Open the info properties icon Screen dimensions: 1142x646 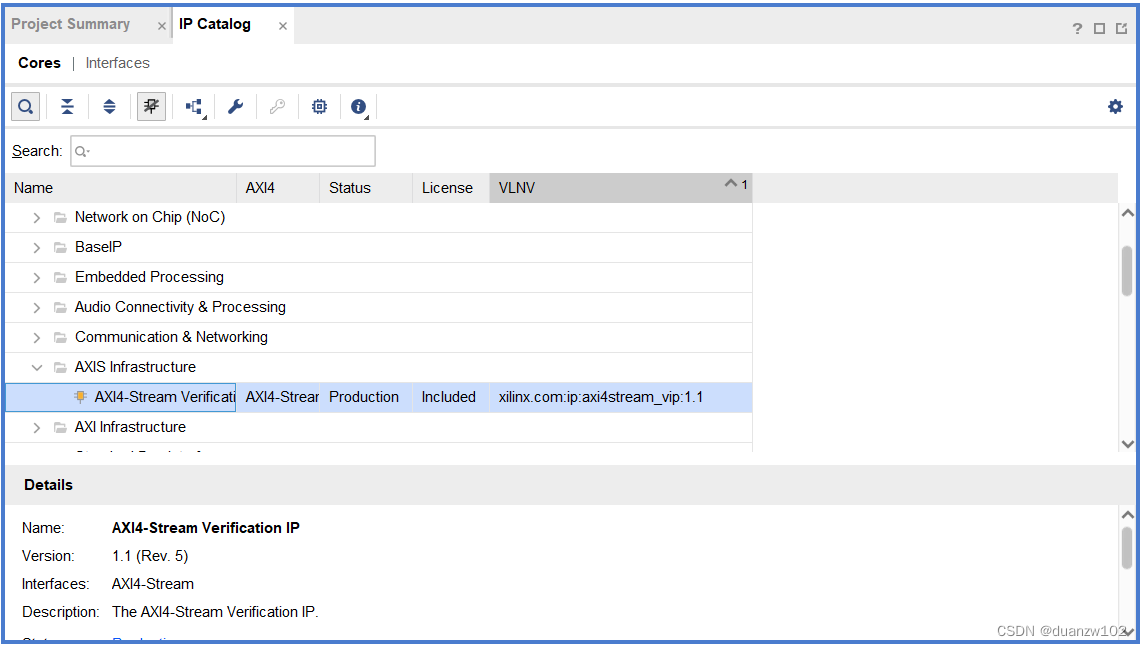(x=359, y=107)
